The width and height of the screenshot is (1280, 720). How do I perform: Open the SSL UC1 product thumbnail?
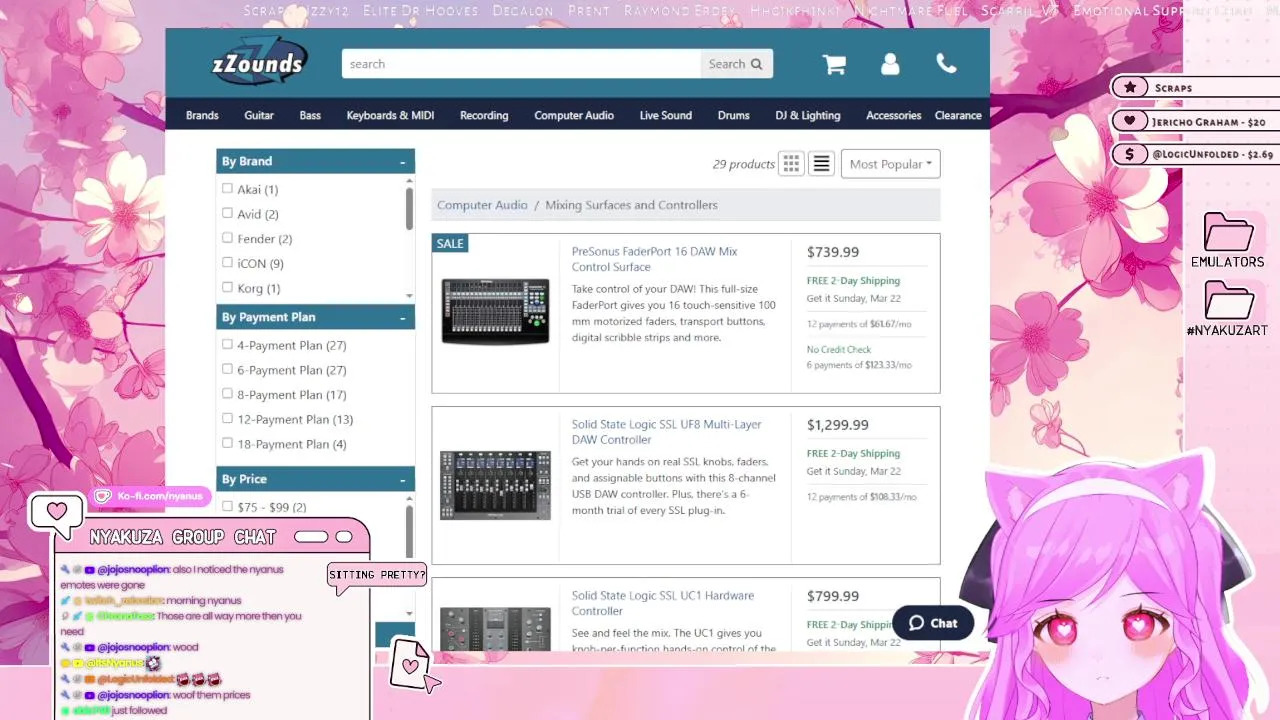pyautogui.click(x=495, y=630)
